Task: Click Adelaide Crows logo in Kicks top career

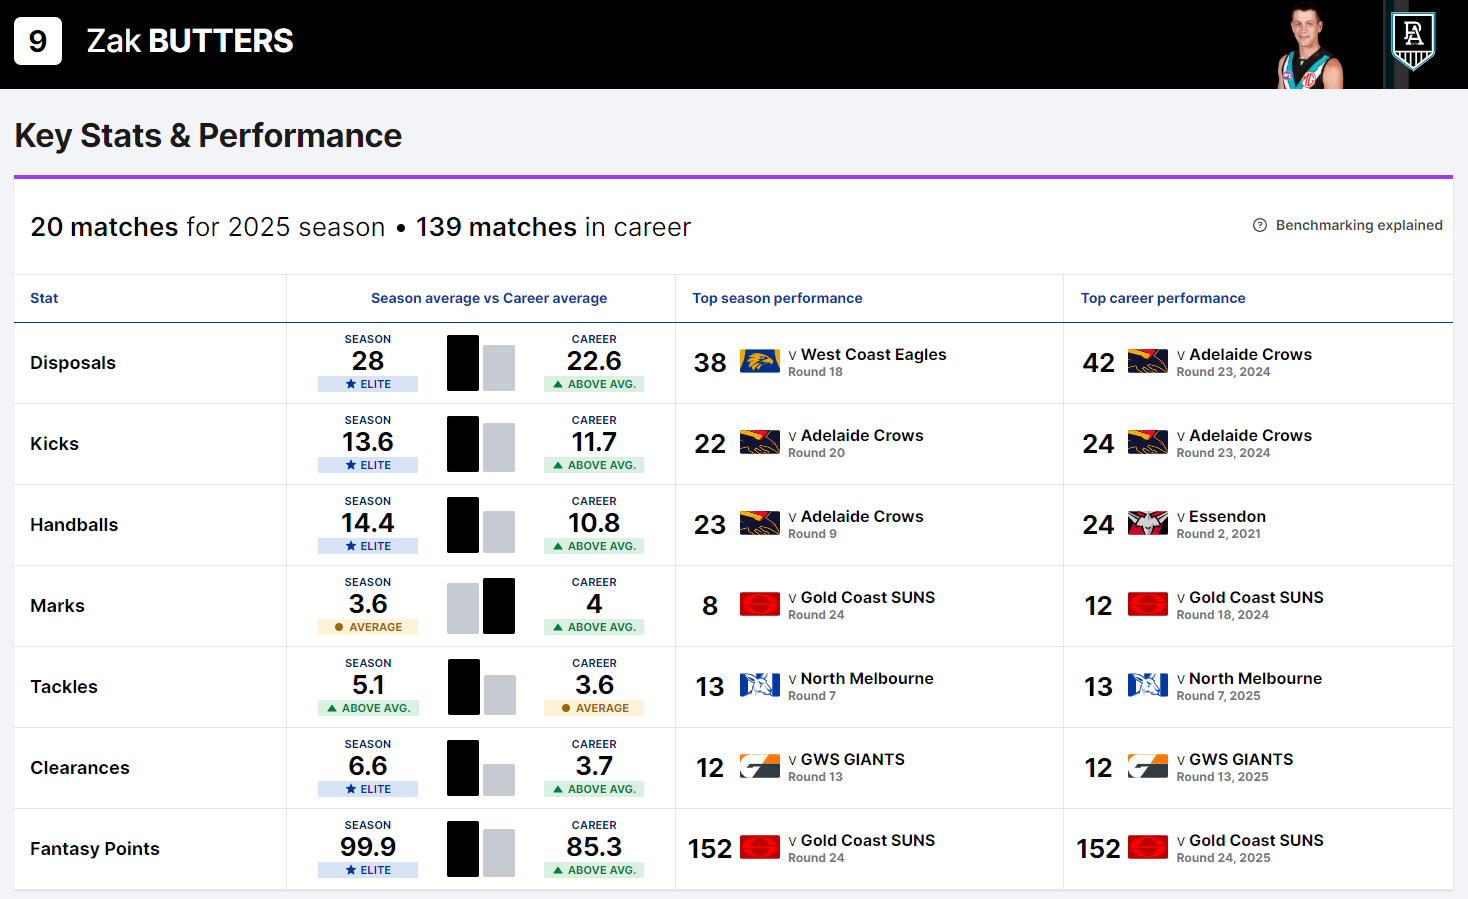Action: click(x=1147, y=443)
